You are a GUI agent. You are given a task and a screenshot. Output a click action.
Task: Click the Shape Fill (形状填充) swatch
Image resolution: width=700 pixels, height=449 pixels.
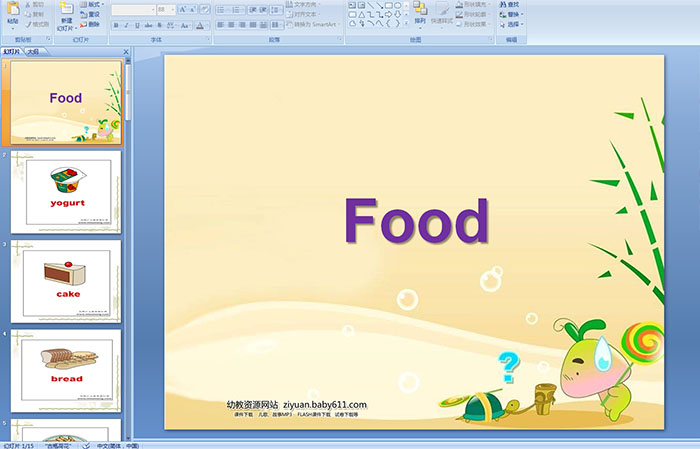(x=459, y=4)
